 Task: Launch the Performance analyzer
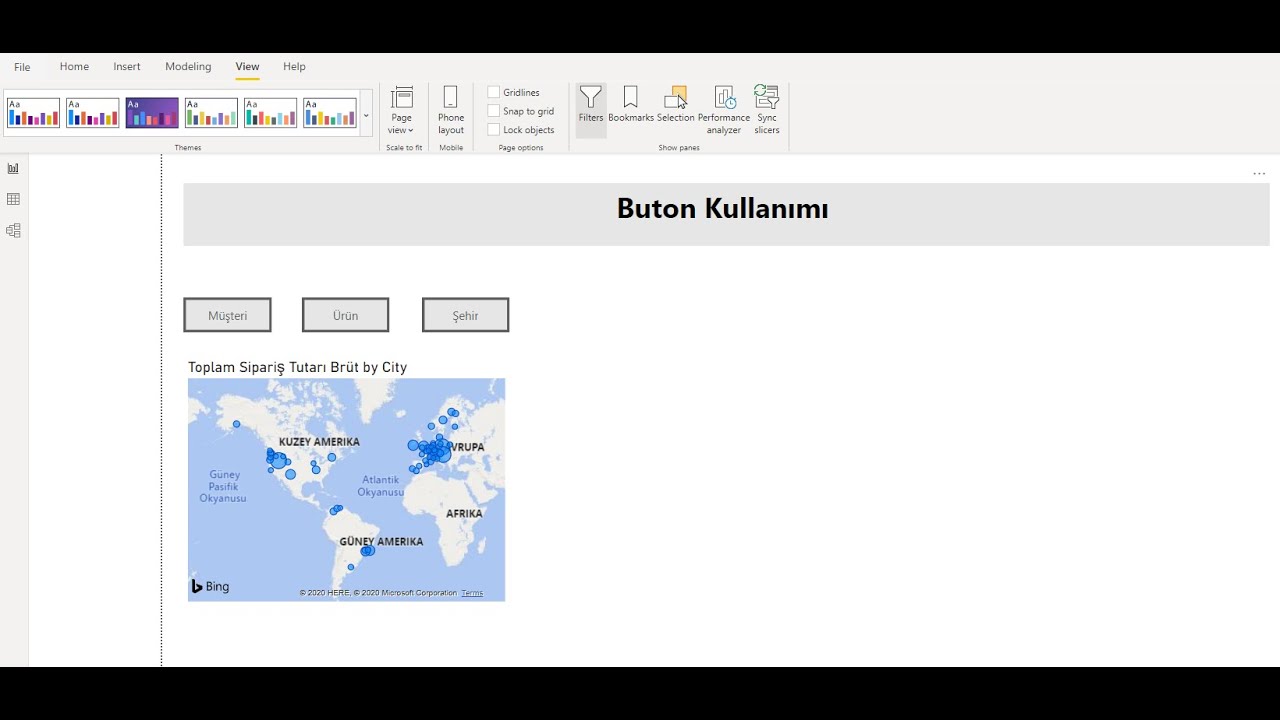[724, 110]
